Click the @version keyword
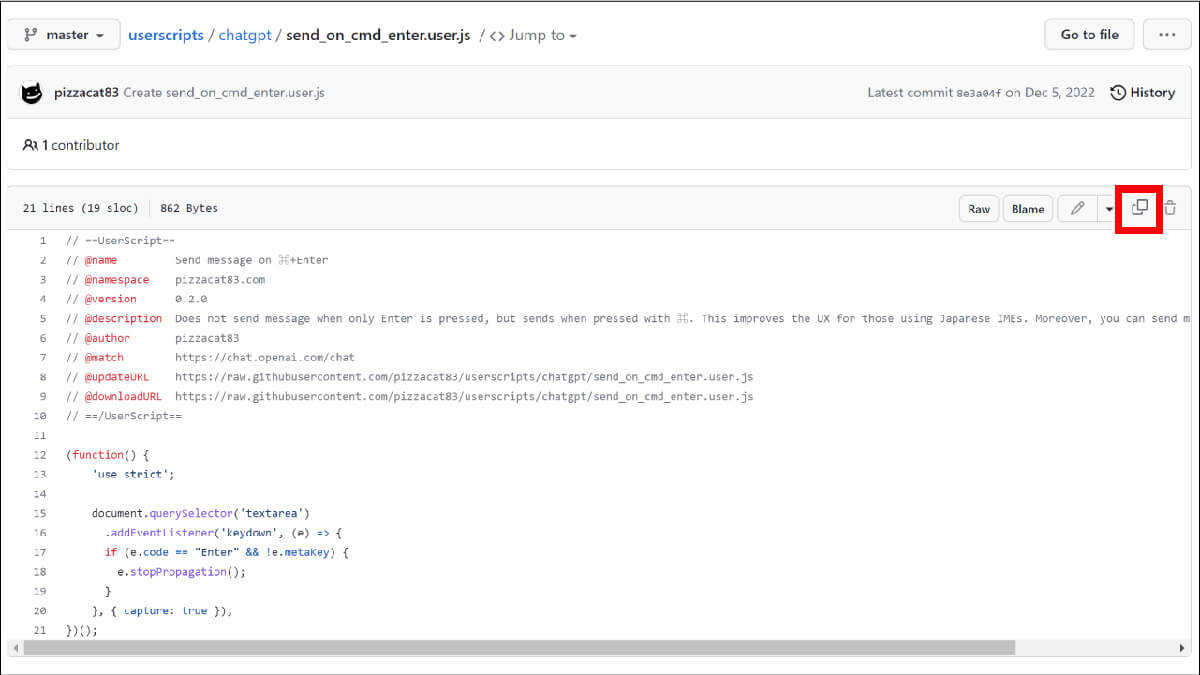1200x675 pixels. pyautogui.click(x=110, y=299)
